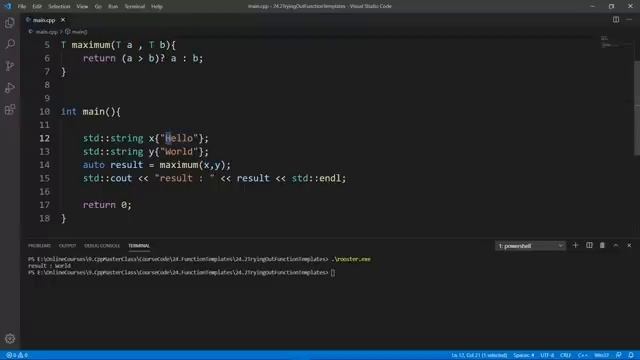Viewport: 640px width, 360px height.
Task: Change UTF-8 file encoding in status bar
Action: point(547,355)
